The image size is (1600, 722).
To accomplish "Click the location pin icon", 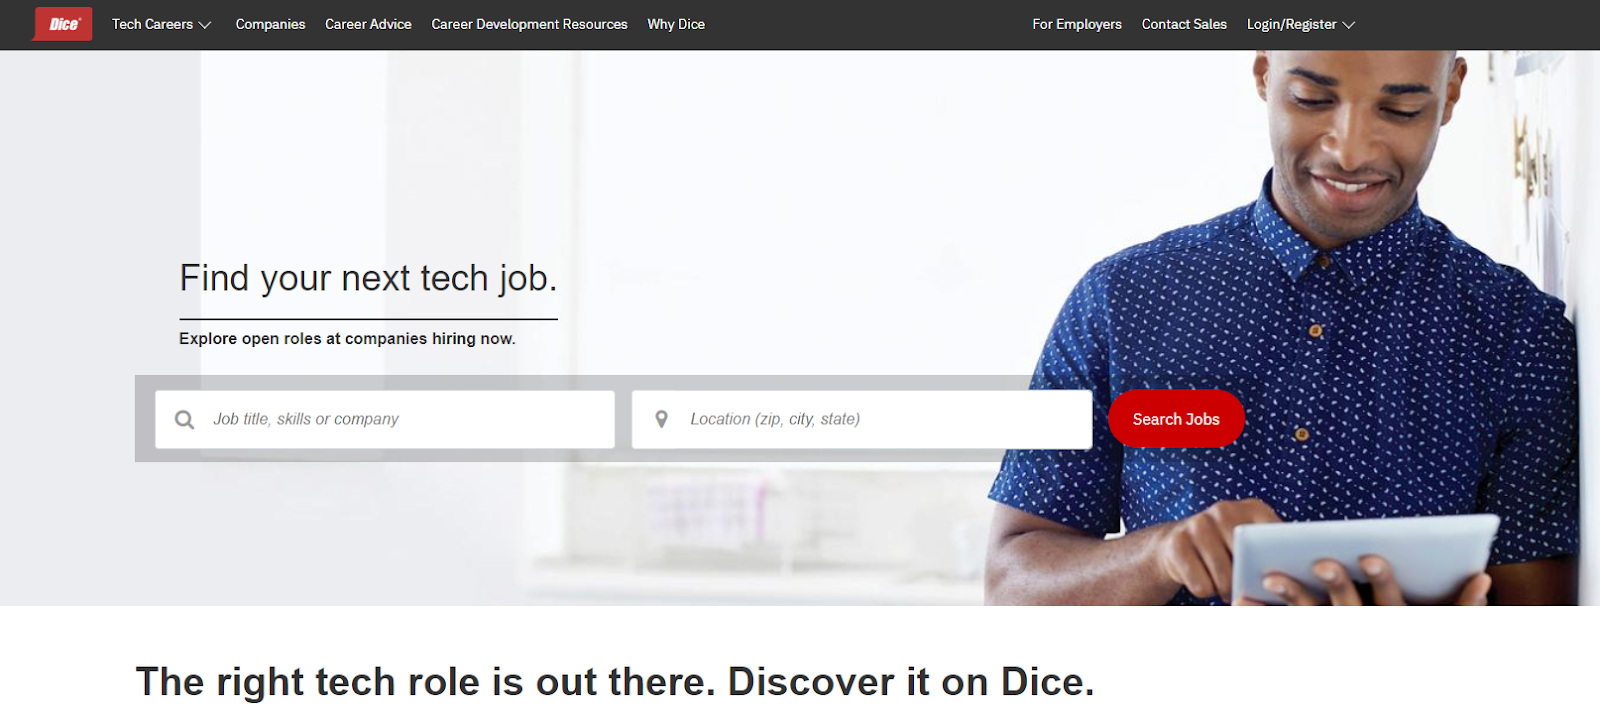I will pos(661,419).
